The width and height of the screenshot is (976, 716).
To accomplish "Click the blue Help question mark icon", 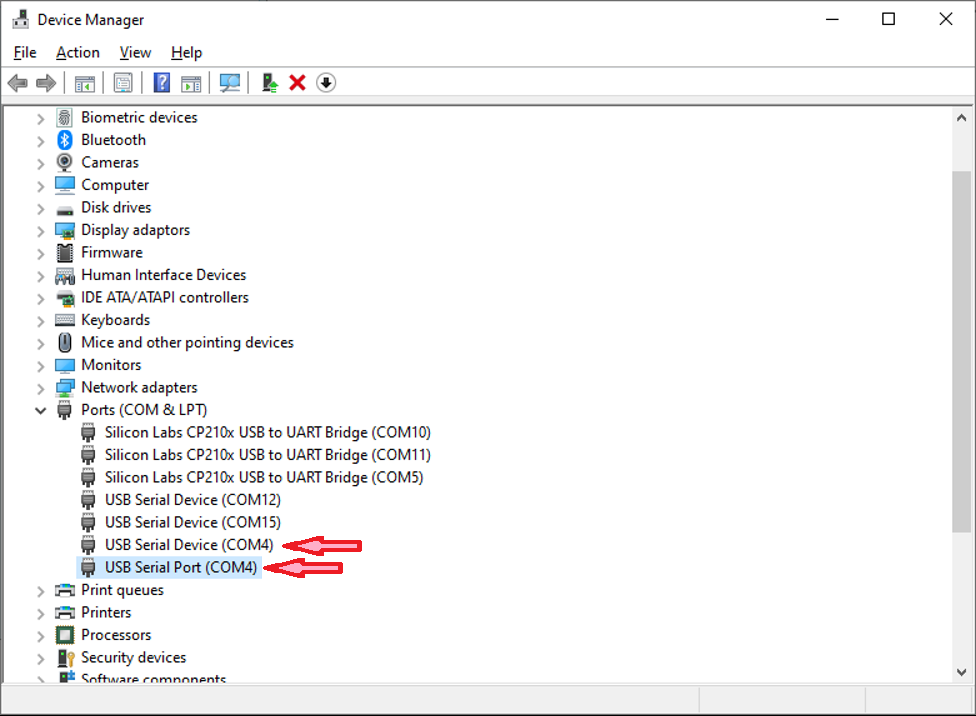I will (162, 83).
